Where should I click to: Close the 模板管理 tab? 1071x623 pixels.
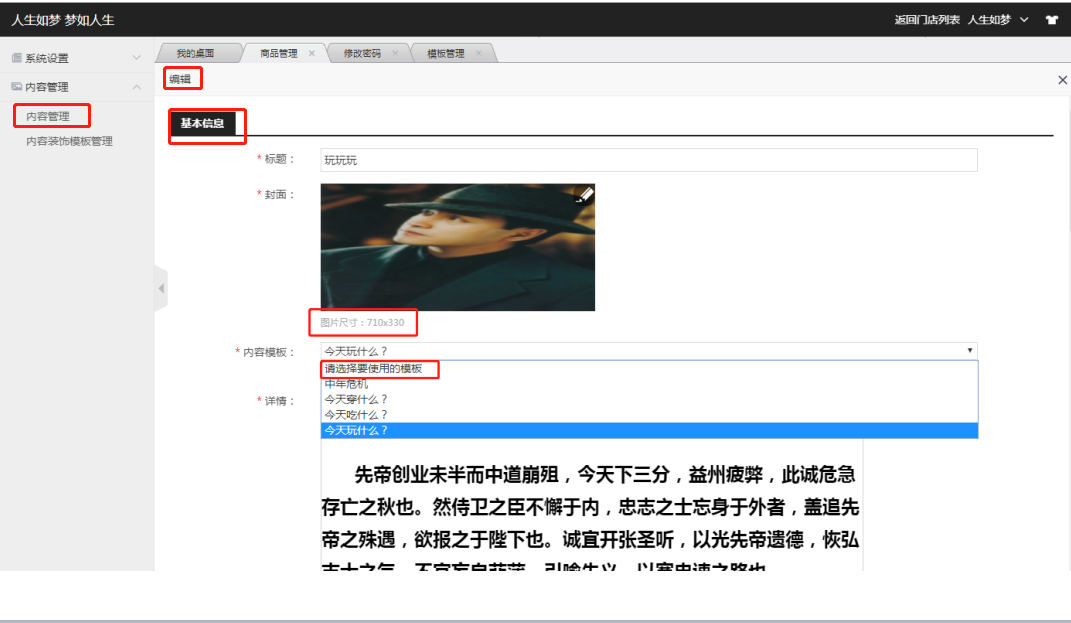479,53
